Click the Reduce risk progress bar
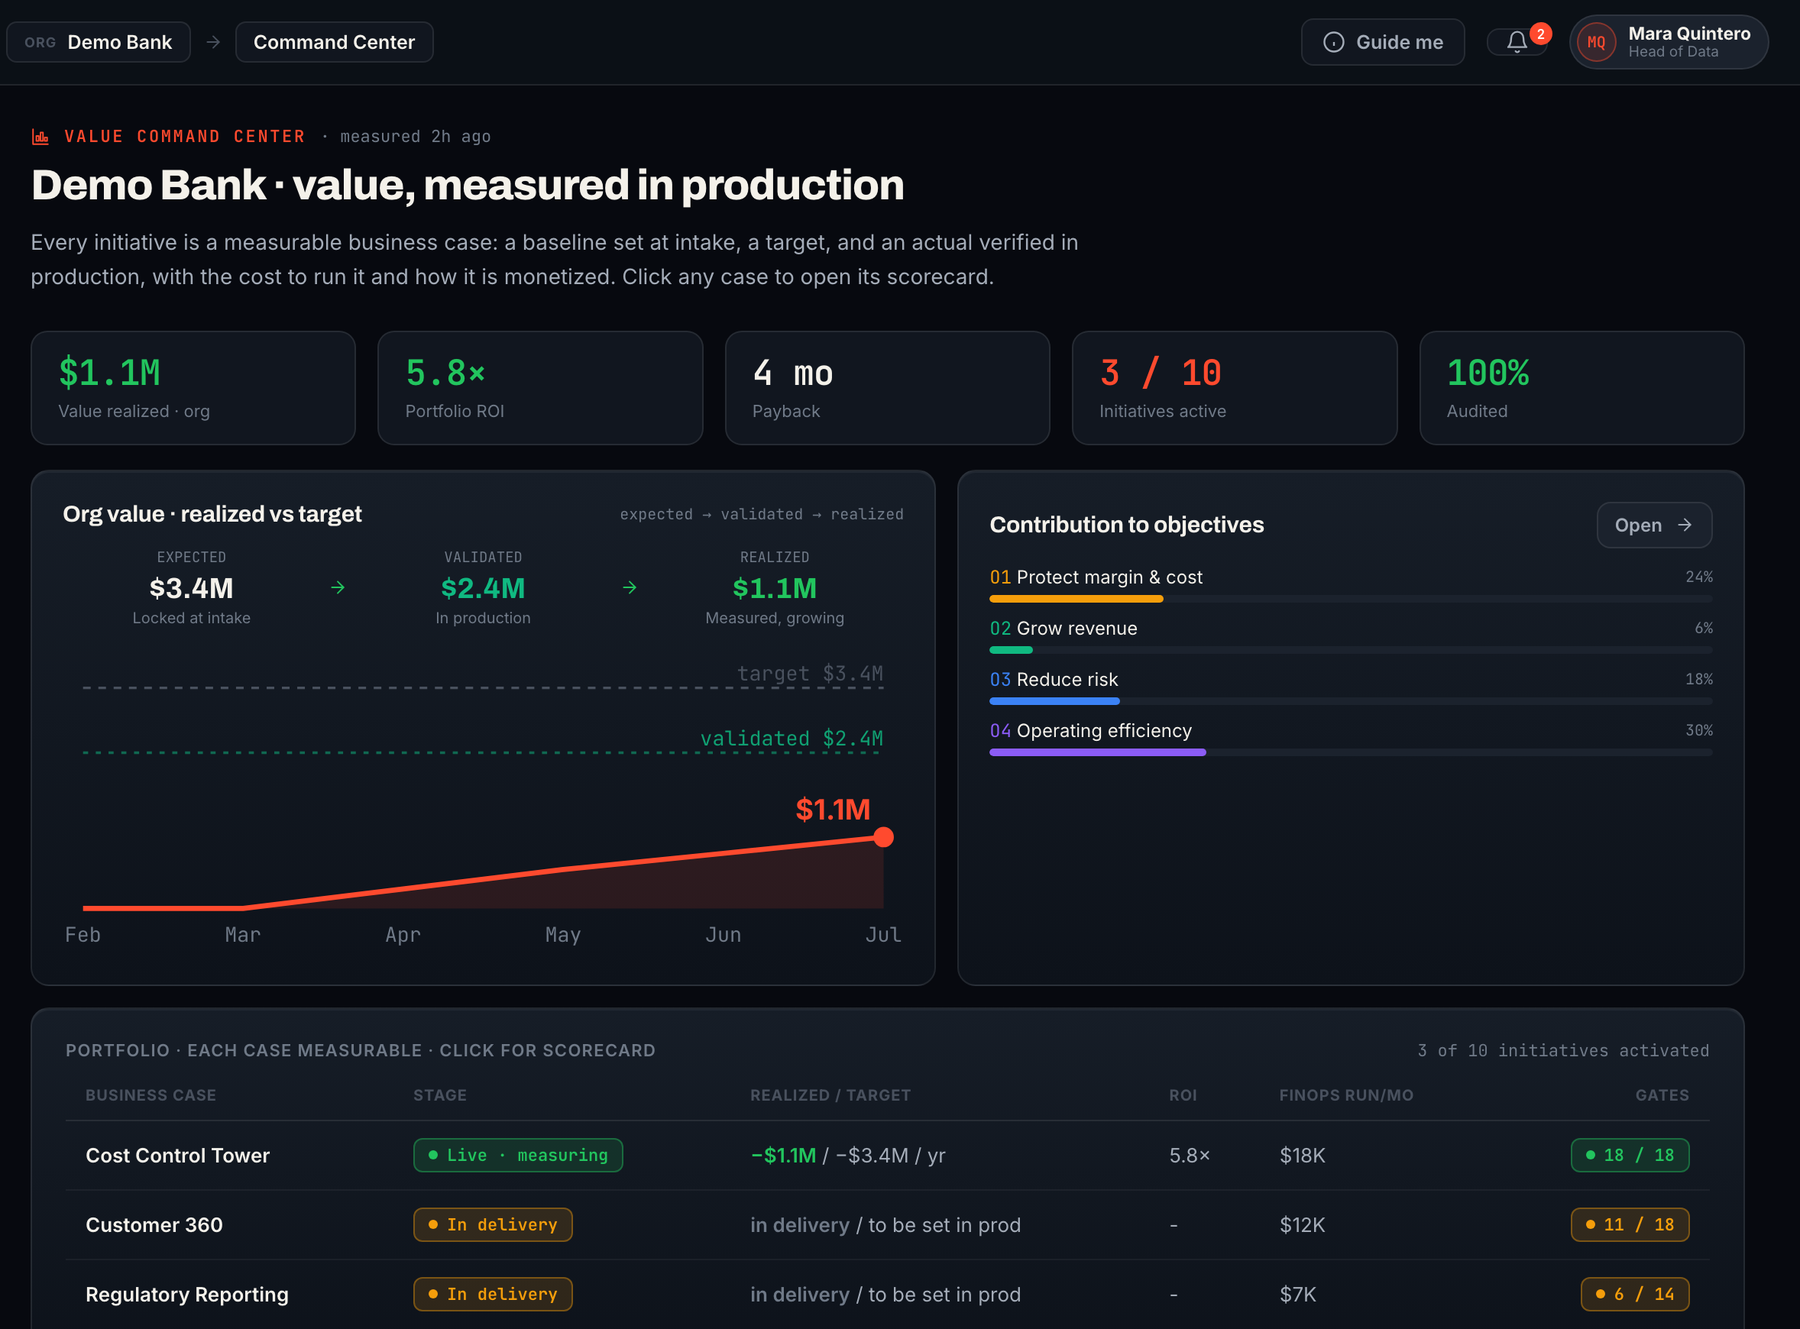1800x1329 pixels. [1350, 701]
